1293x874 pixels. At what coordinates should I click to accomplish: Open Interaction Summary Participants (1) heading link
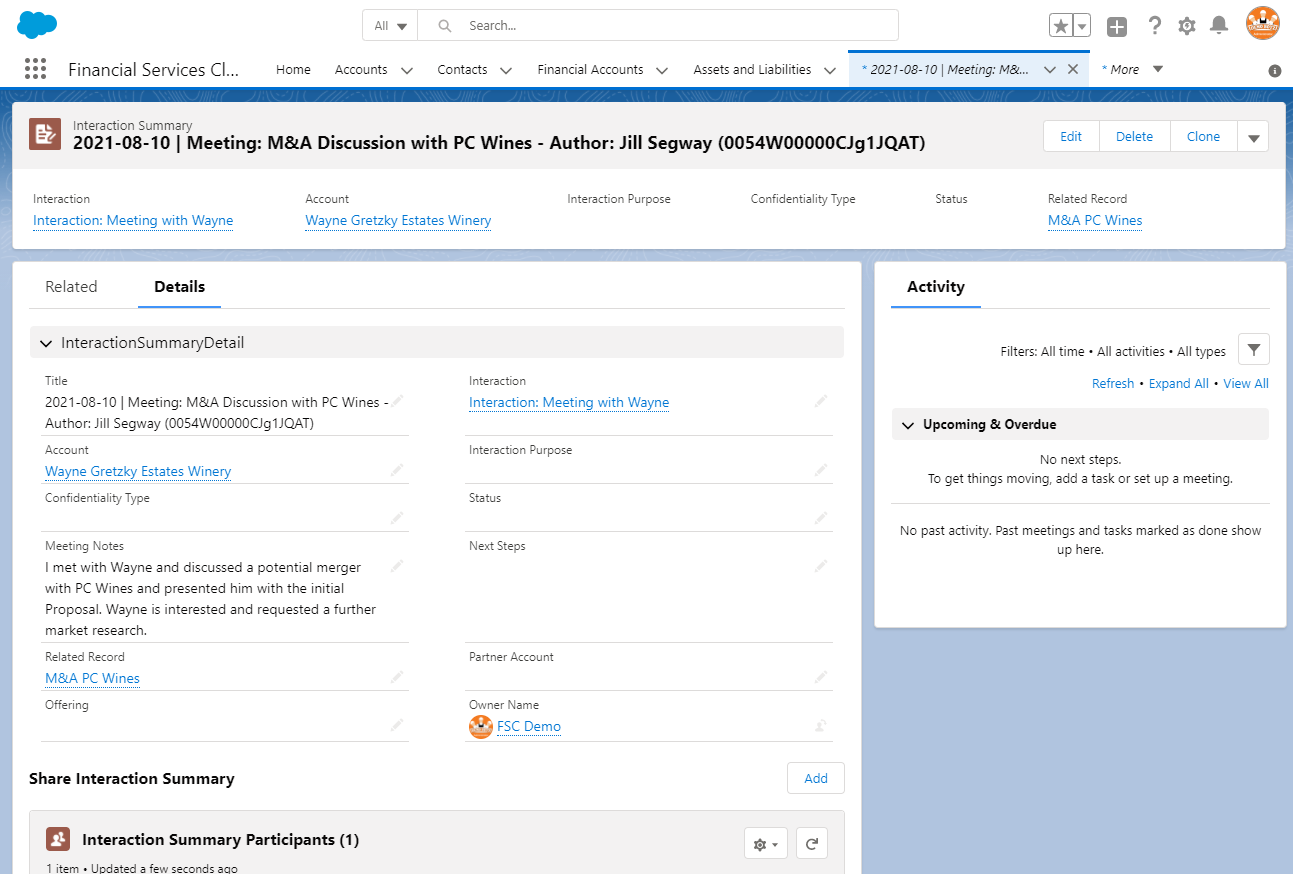tap(220, 840)
